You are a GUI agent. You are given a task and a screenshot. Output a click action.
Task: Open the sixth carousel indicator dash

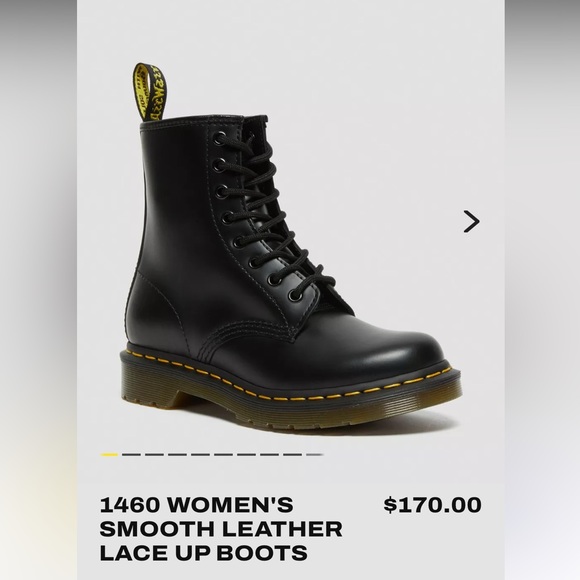[223, 455]
